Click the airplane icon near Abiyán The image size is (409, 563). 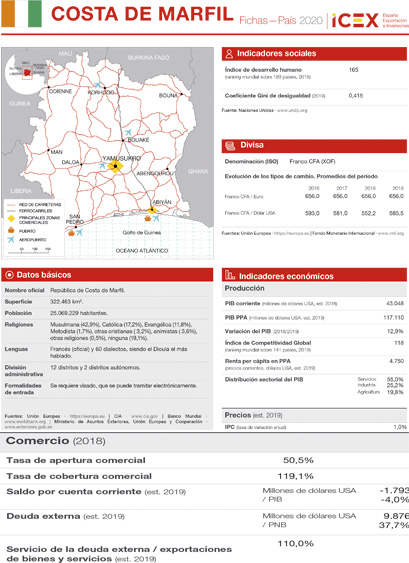(x=156, y=218)
